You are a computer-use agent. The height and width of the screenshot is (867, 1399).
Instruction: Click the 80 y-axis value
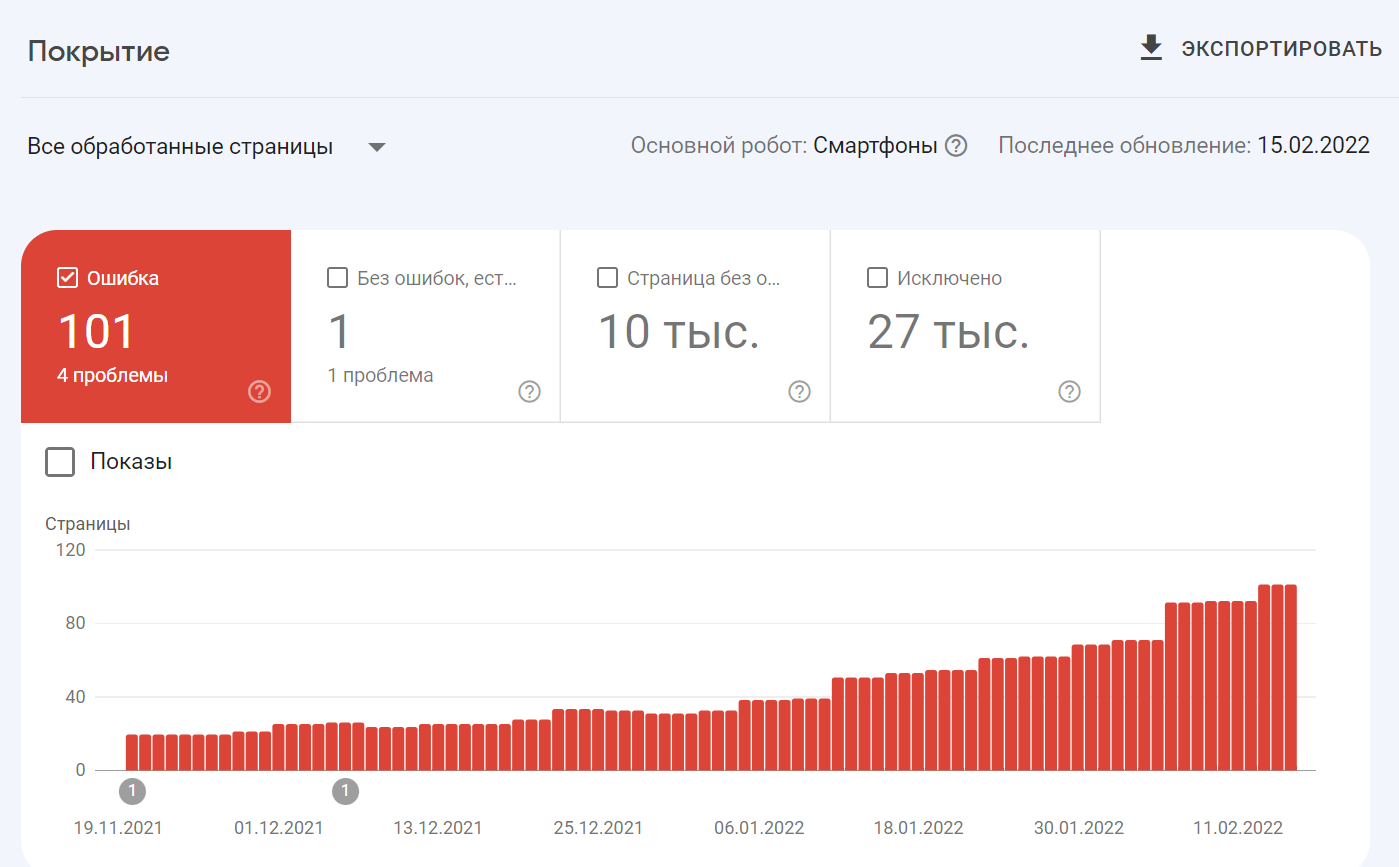[x=77, y=623]
